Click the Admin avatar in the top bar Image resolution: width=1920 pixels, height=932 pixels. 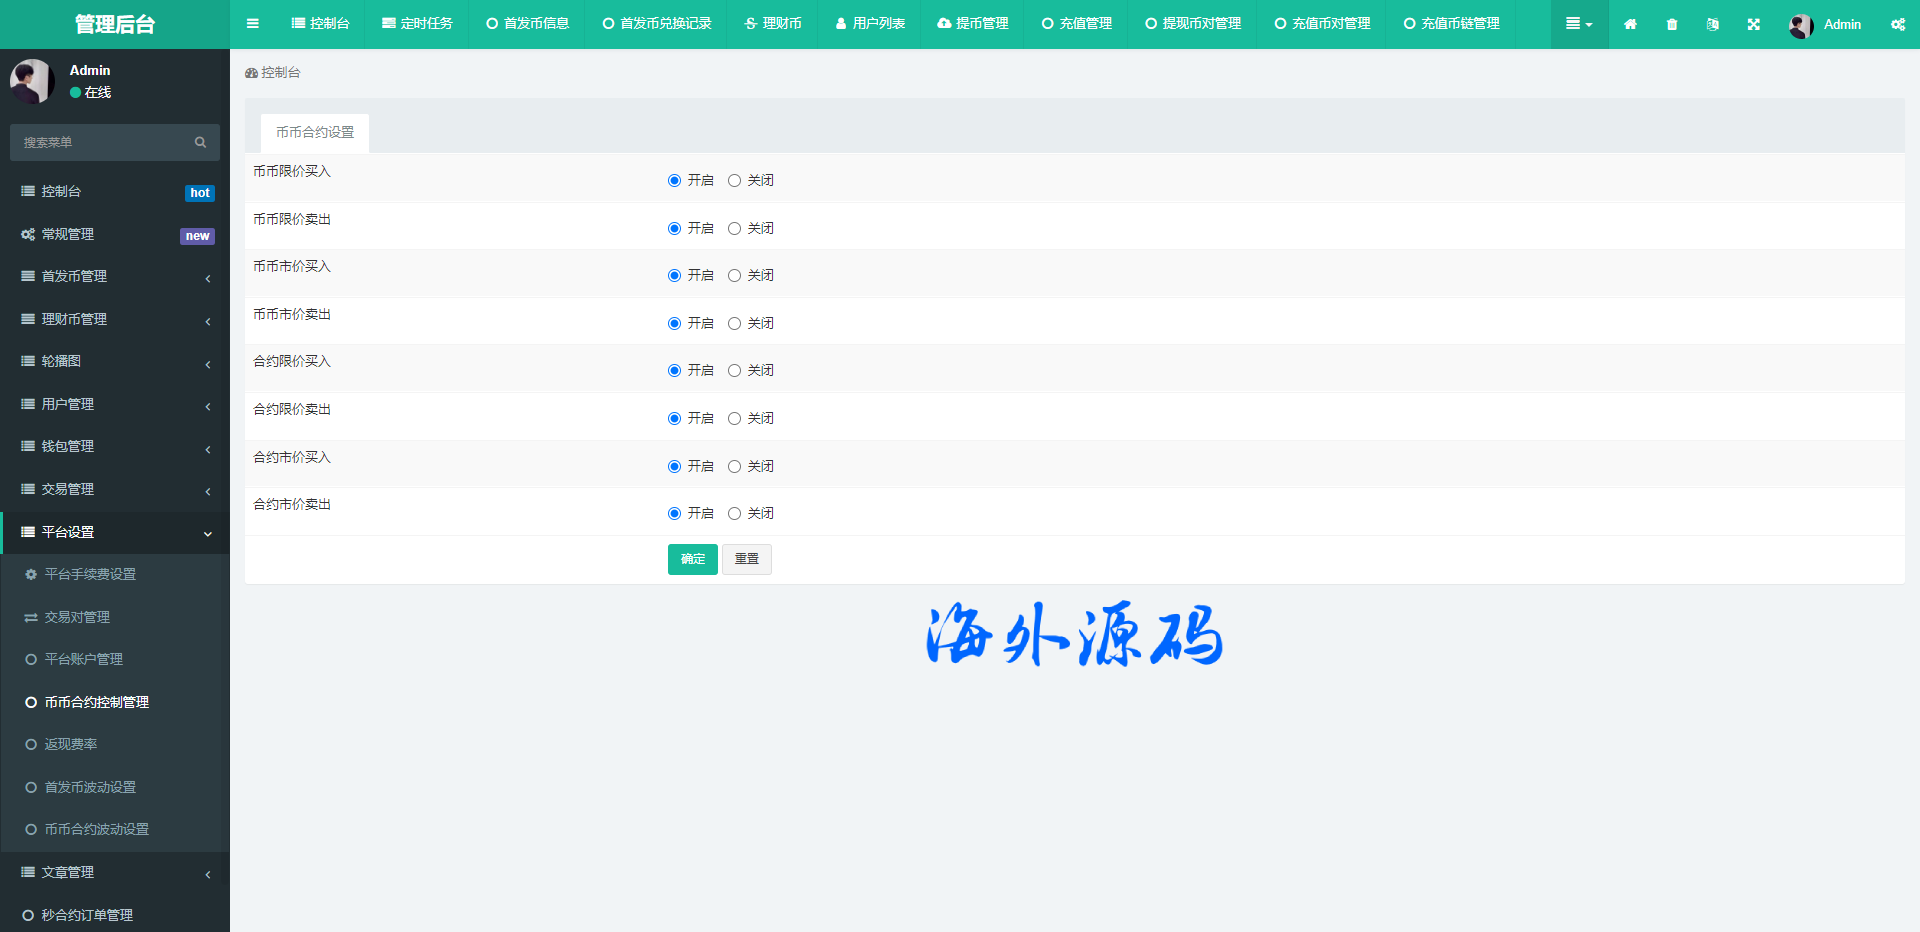coord(1801,25)
